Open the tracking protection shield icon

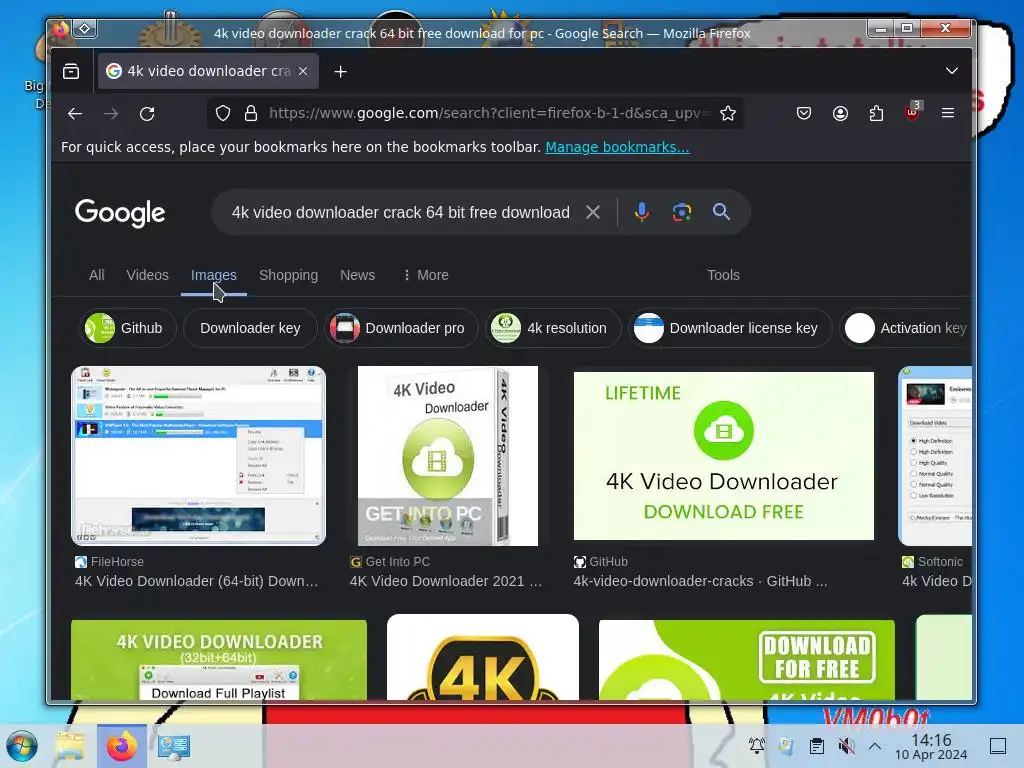coord(223,114)
